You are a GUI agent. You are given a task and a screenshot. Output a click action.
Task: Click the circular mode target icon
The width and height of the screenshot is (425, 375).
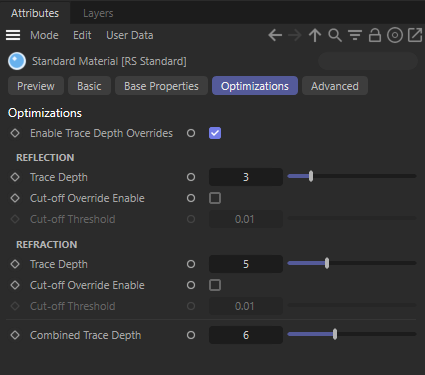click(395, 35)
